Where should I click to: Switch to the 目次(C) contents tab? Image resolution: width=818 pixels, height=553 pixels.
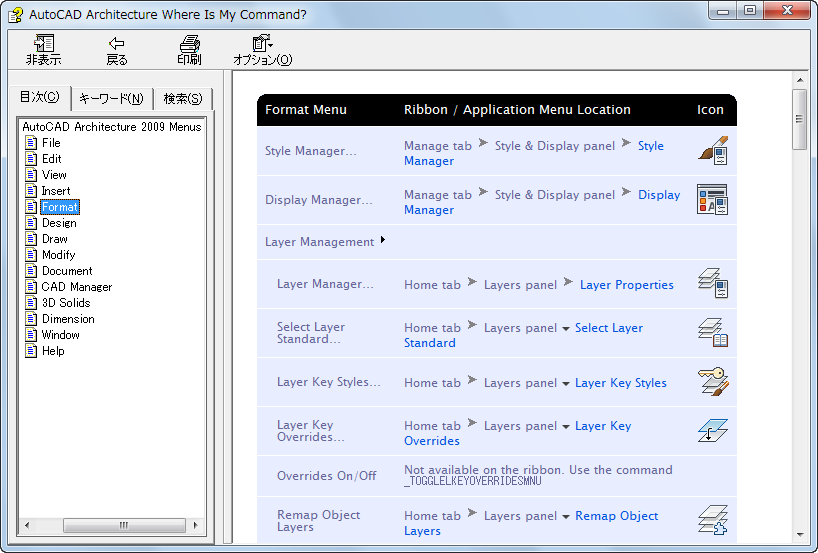[x=40, y=97]
